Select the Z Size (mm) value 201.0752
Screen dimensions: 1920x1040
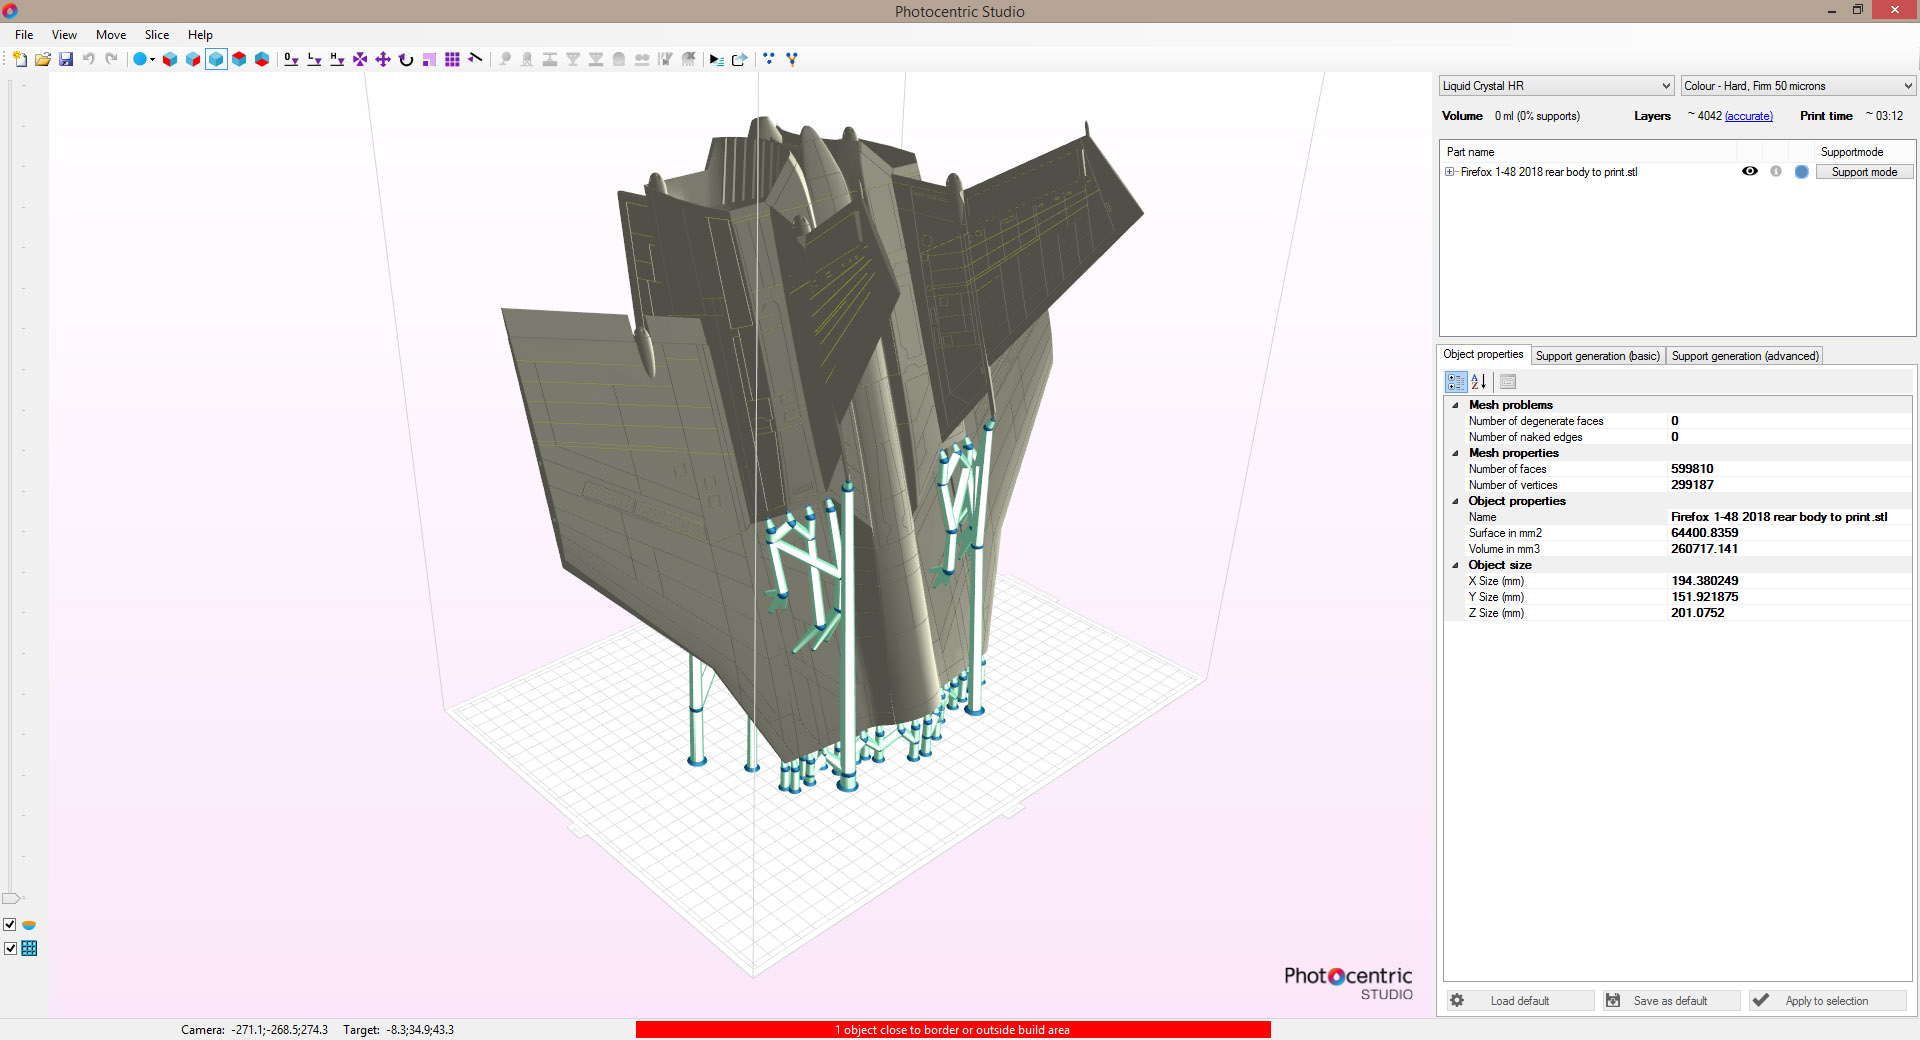tap(1790, 613)
